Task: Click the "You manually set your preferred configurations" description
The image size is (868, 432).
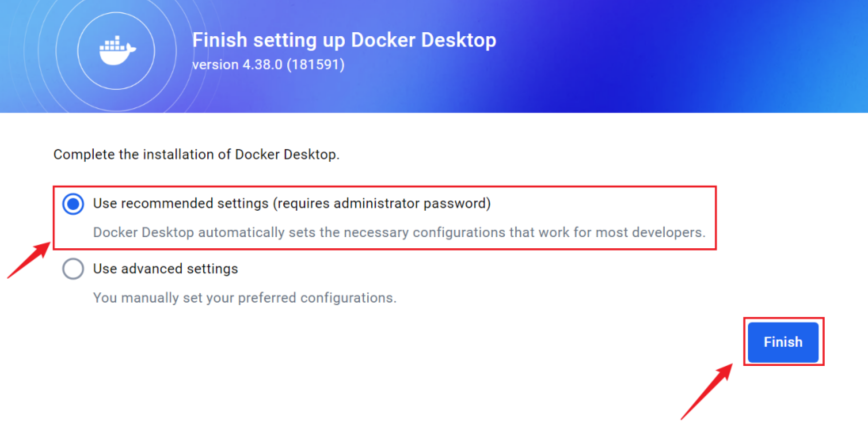Action: click(x=244, y=297)
